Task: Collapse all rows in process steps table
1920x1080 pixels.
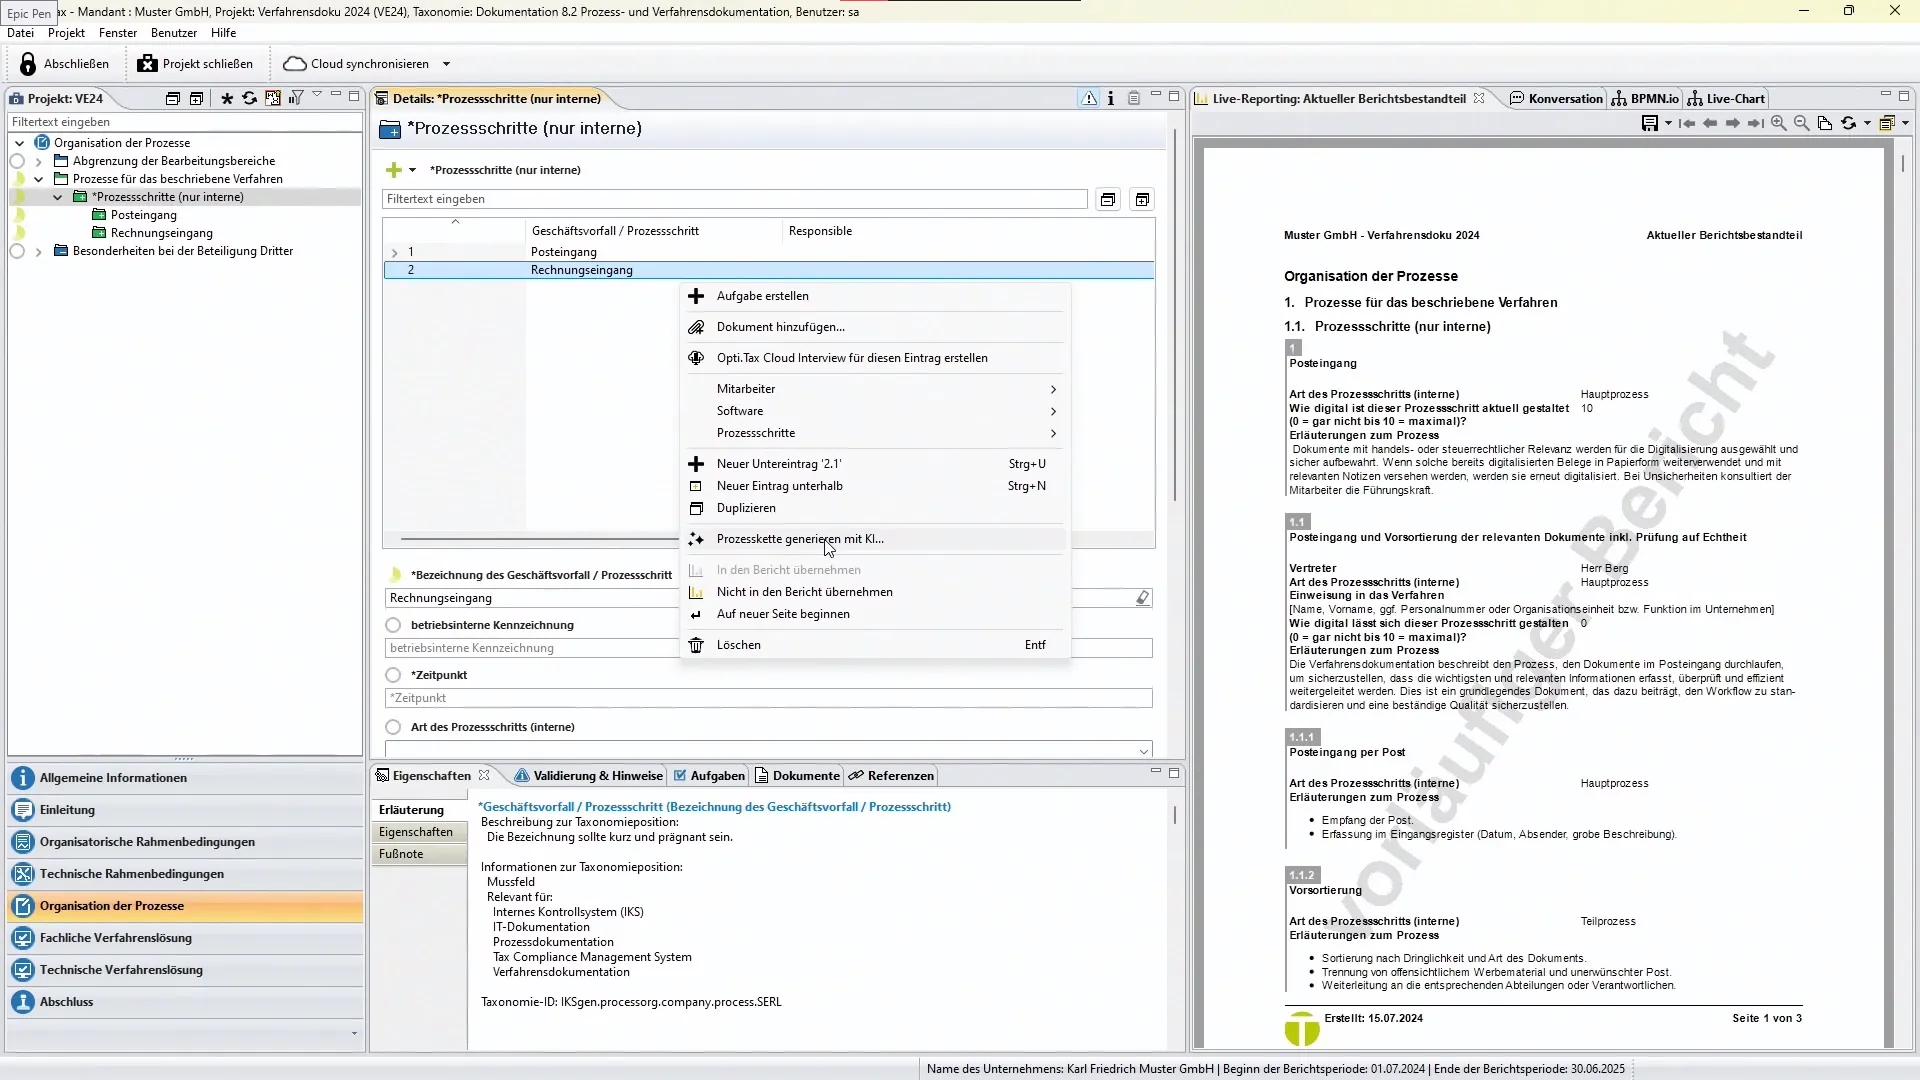Action: point(1108,200)
